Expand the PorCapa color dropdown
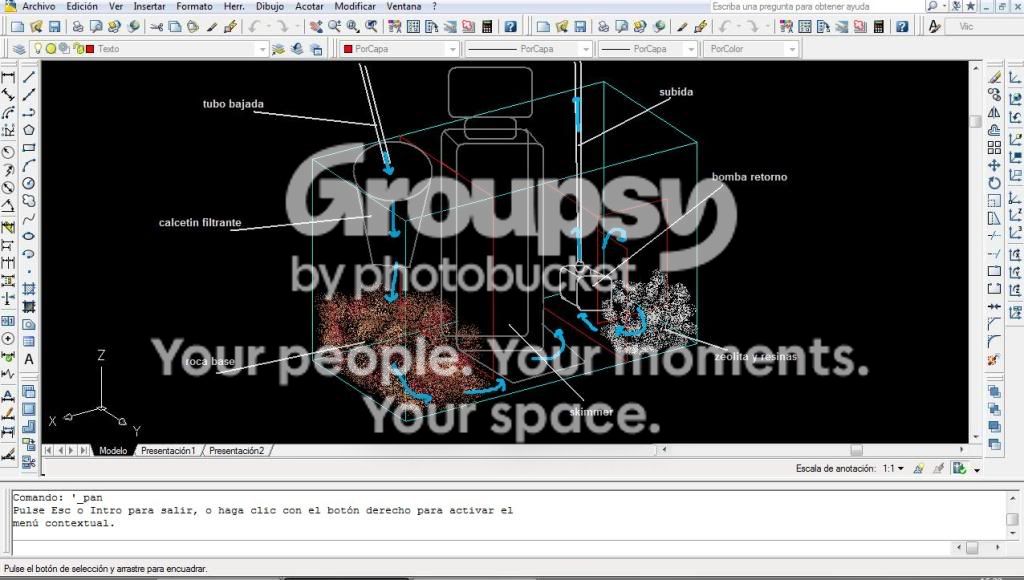1024x580 pixels. pyautogui.click(x=452, y=49)
